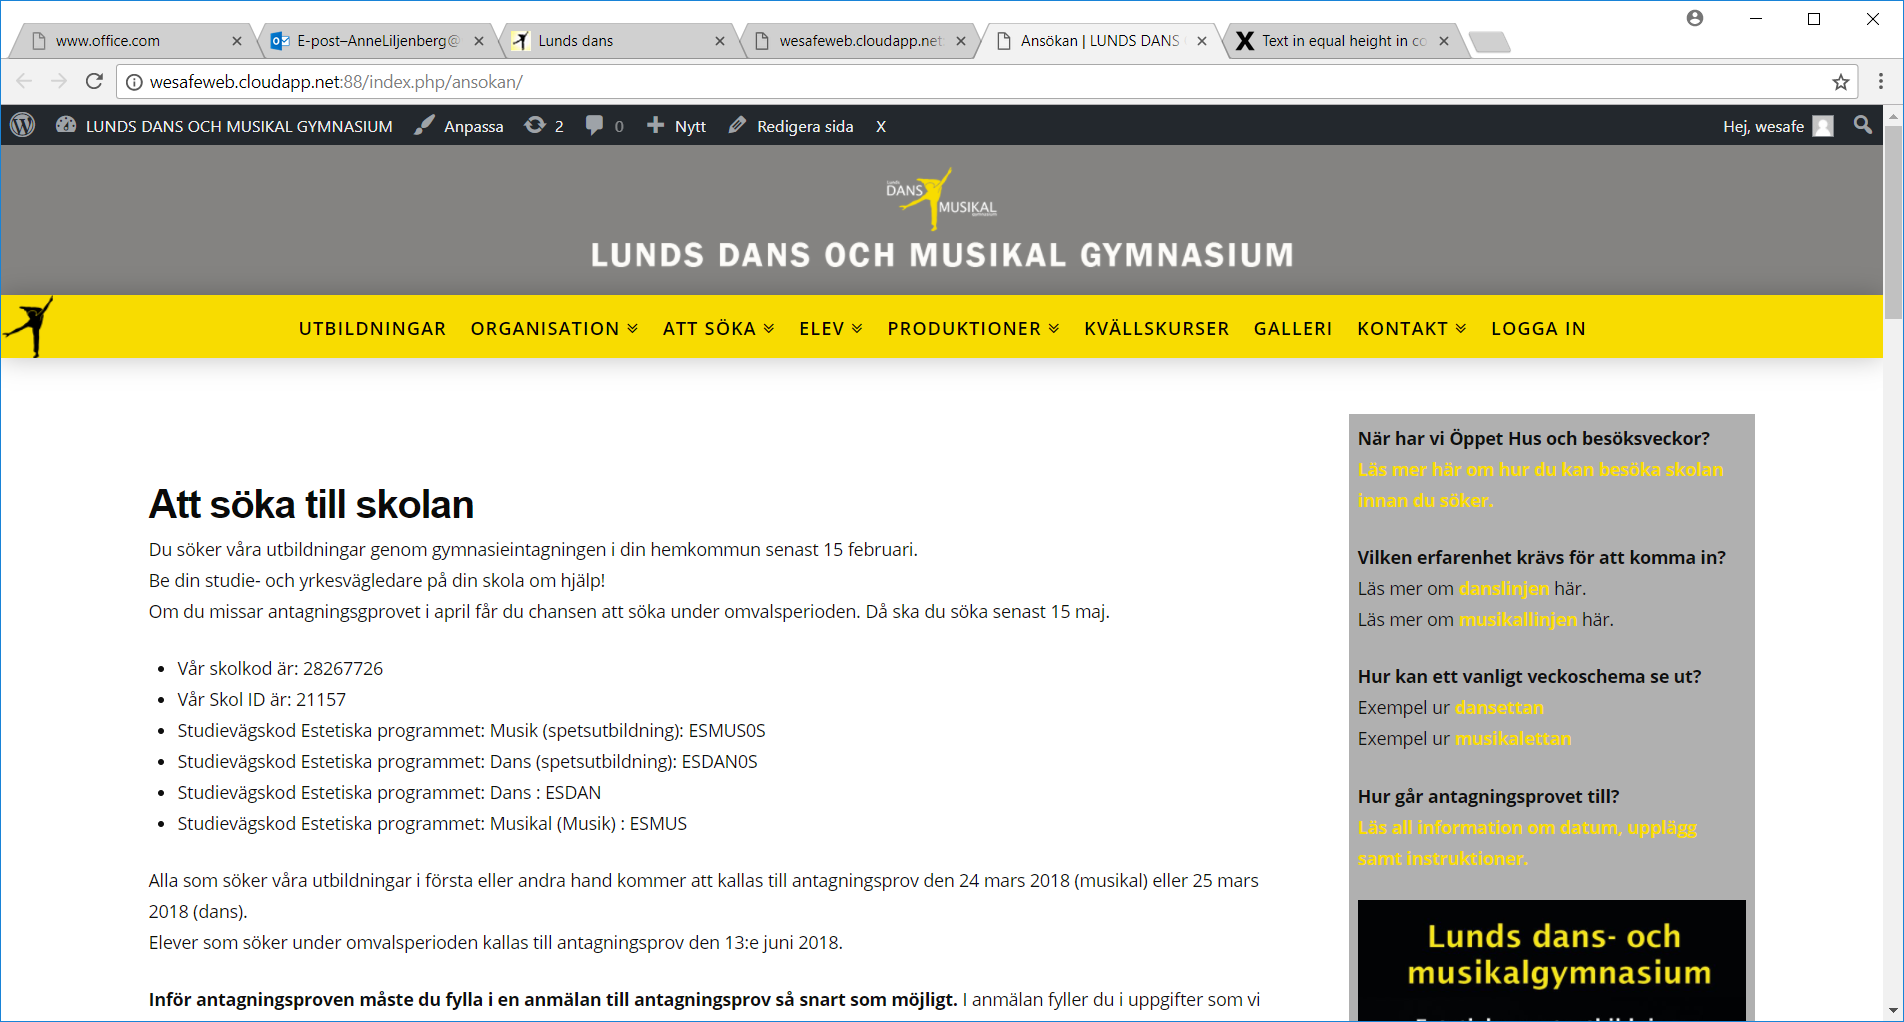Expand the ORGANISATION dropdown menu
This screenshot has width=1904, height=1022.
554,328
